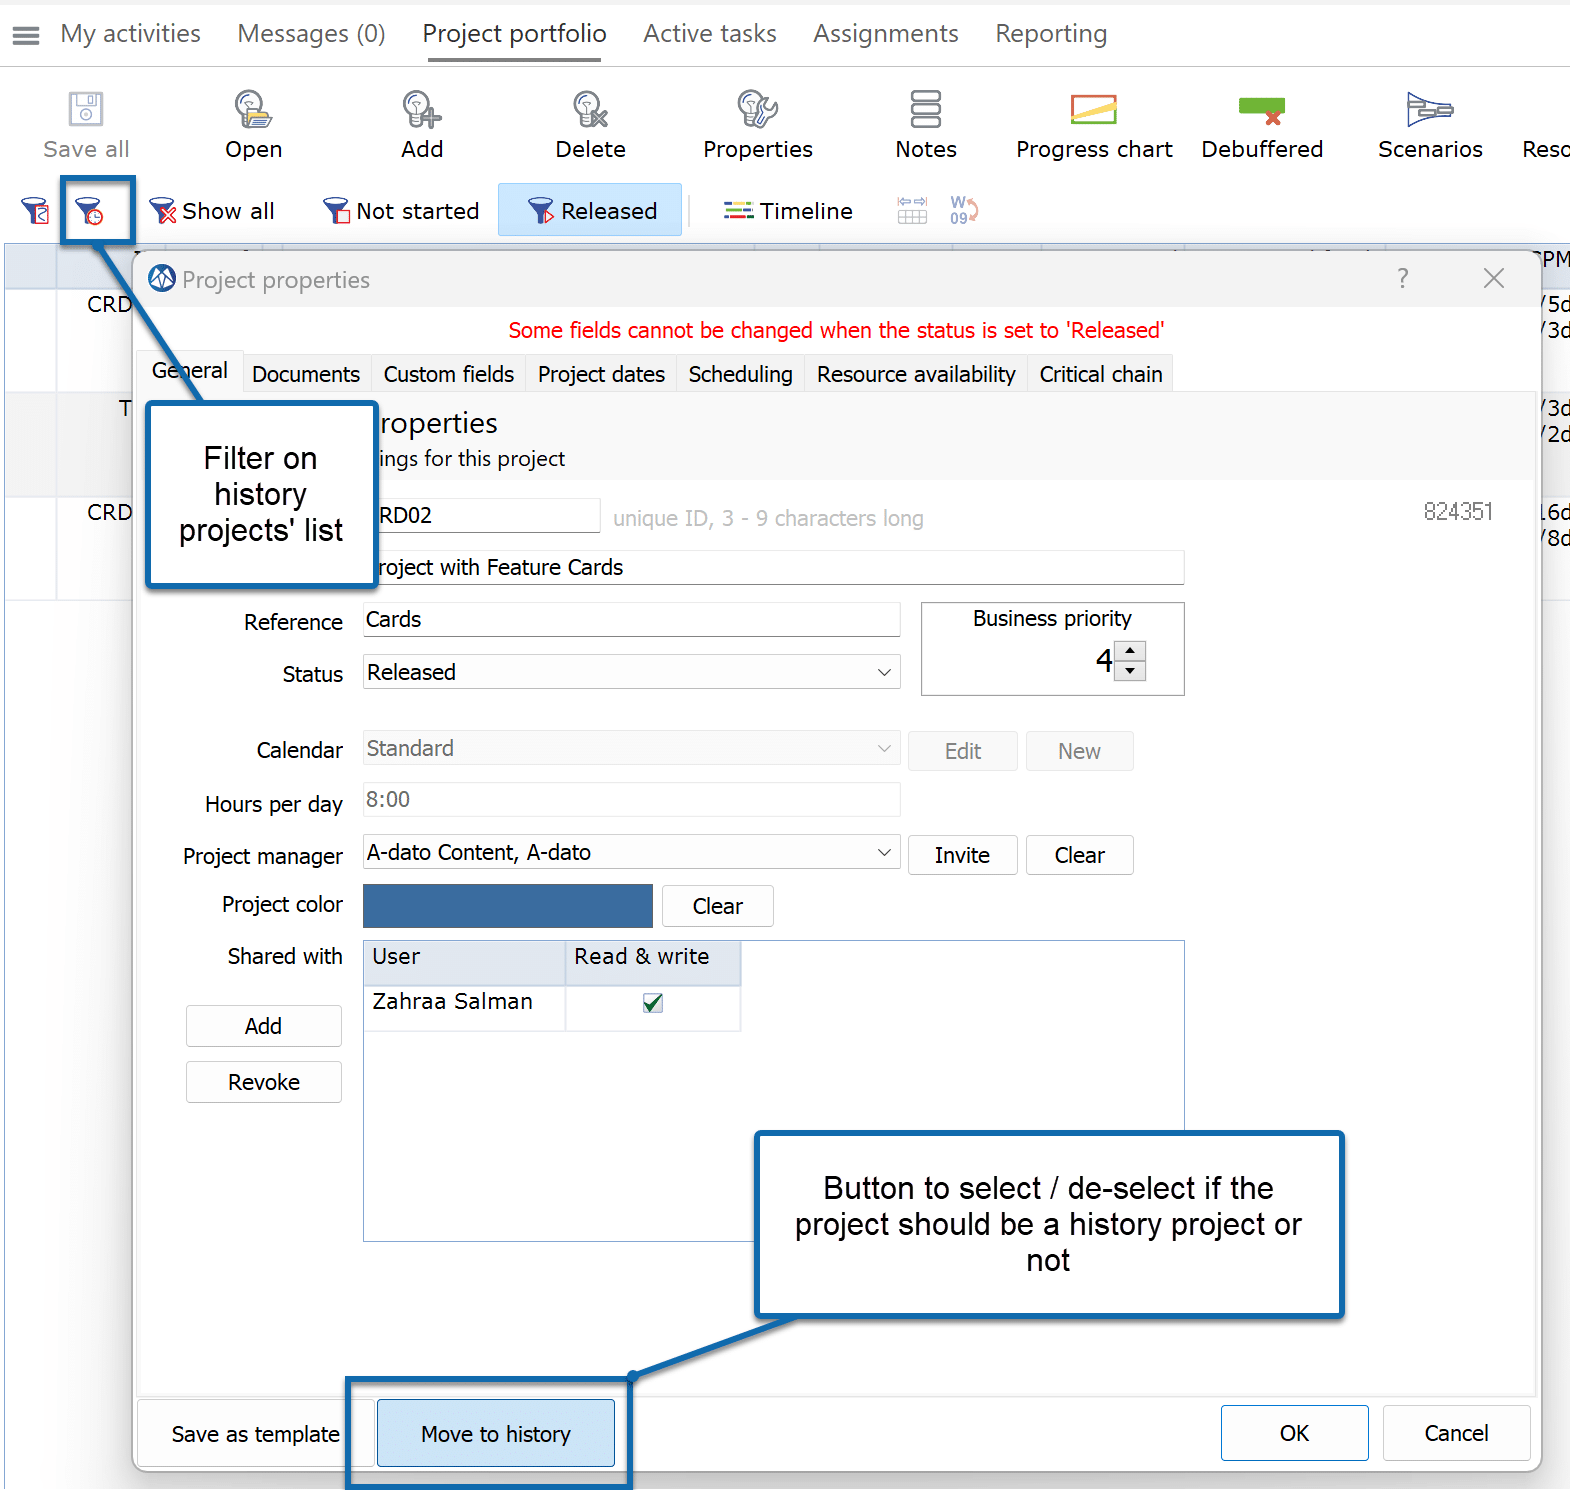This screenshot has height=1490, width=1570.
Task: Toggle Read & write for Zahraa Salman
Action: [653, 1003]
